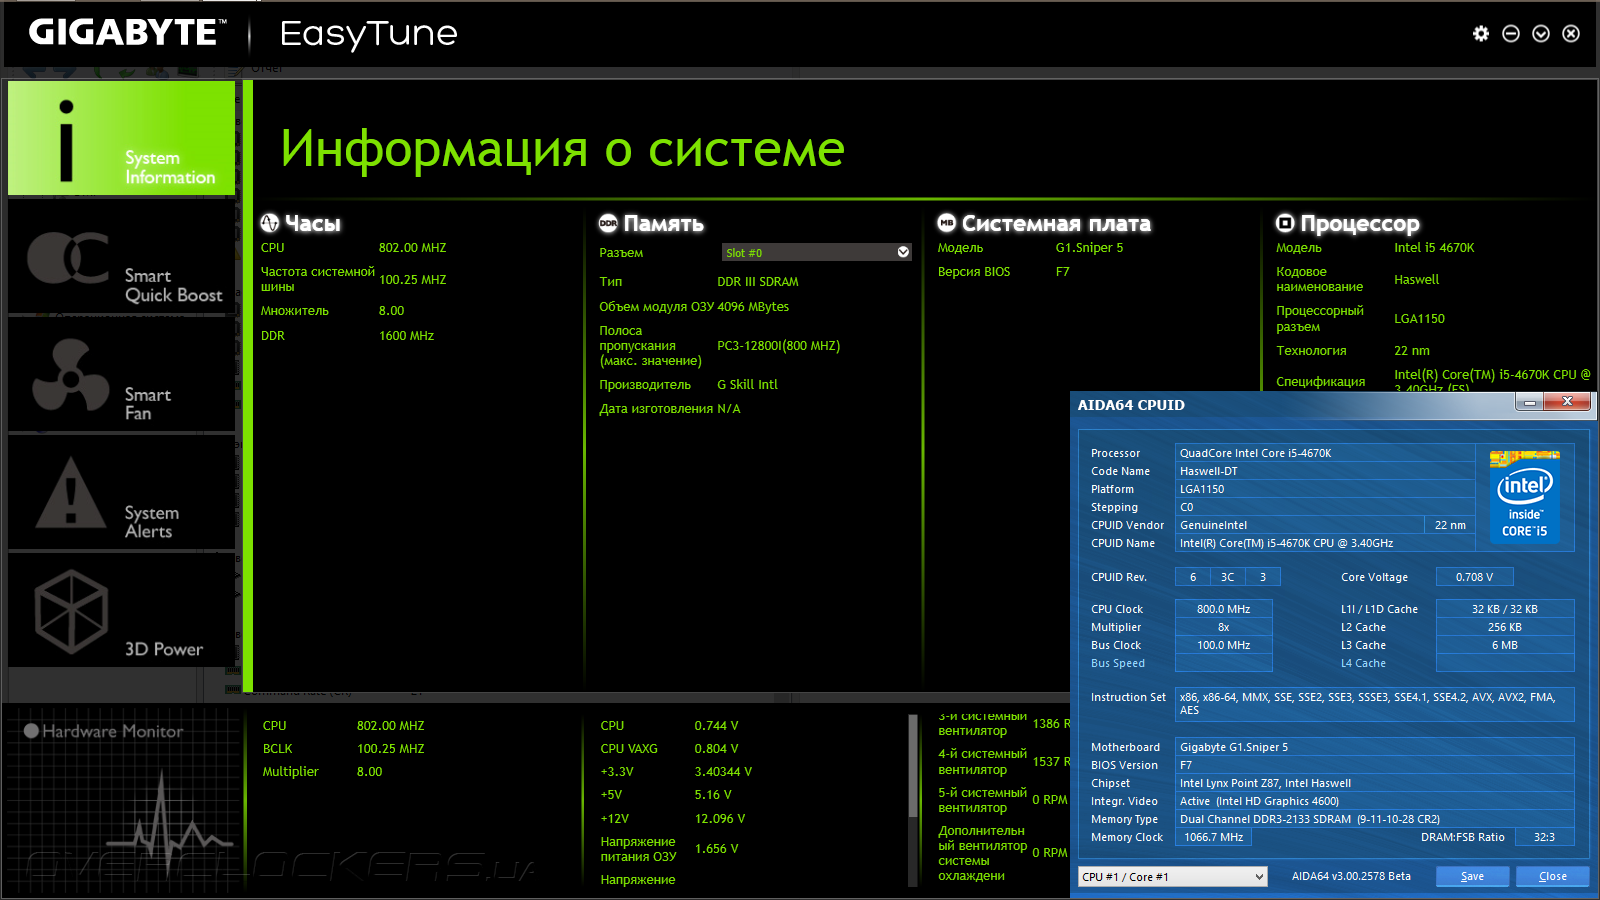Screen dimensions: 1600x900
Task: Select the 'QuadCore Intel Core i5-4670K' processor field
Action: [1325, 453]
